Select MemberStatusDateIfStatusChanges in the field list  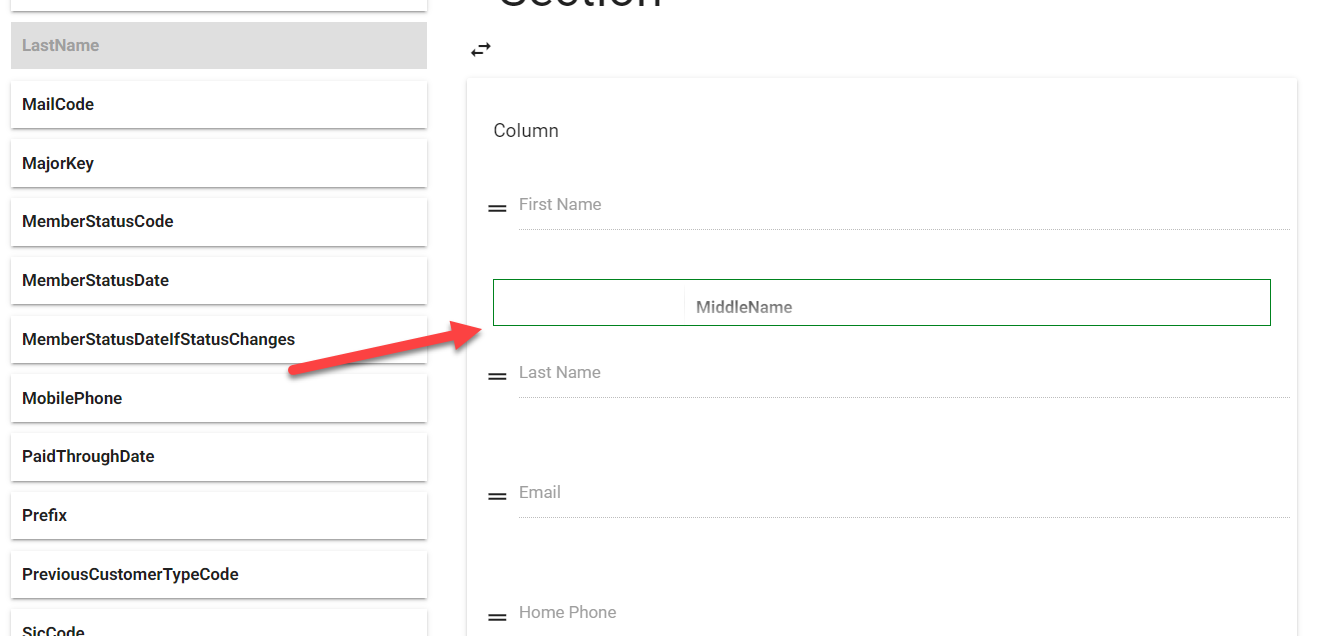pos(218,340)
